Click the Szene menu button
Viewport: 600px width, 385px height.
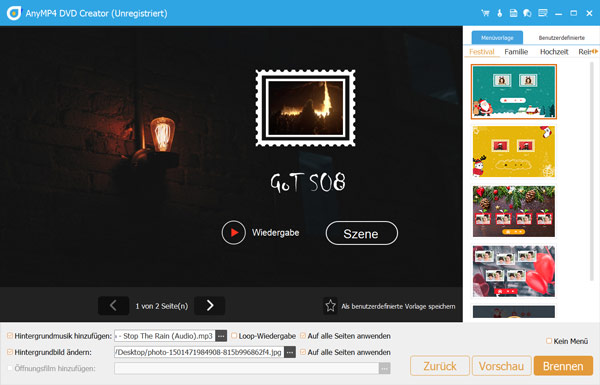pos(361,233)
